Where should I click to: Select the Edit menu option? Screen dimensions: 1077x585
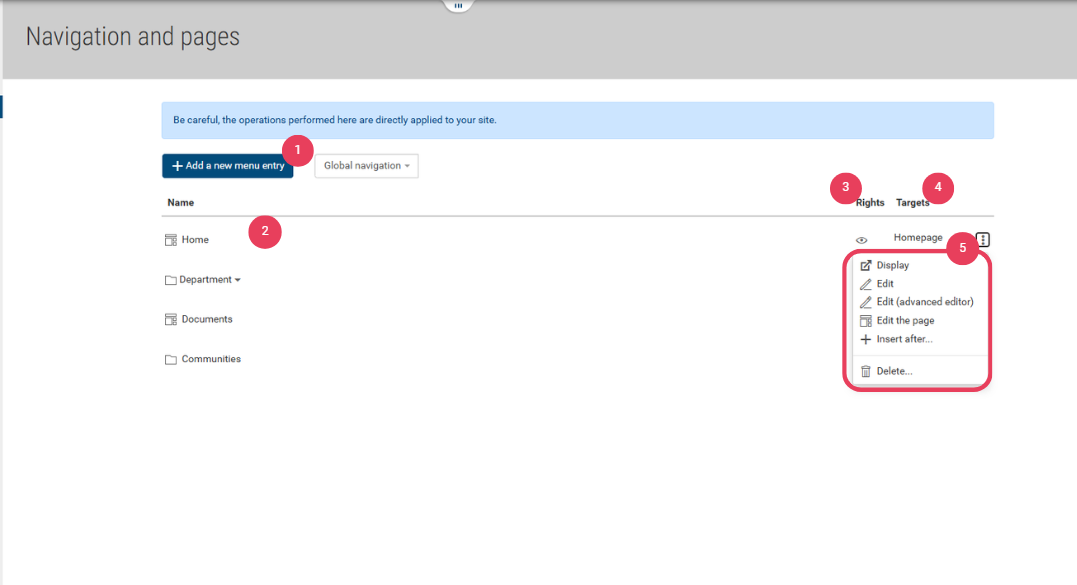885,284
